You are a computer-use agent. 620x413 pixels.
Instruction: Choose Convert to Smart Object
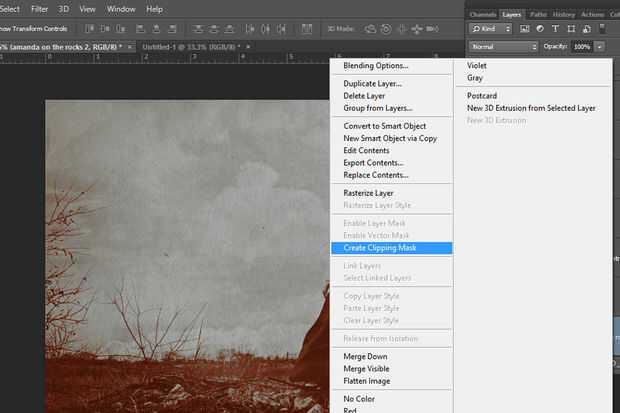click(x=384, y=126)
